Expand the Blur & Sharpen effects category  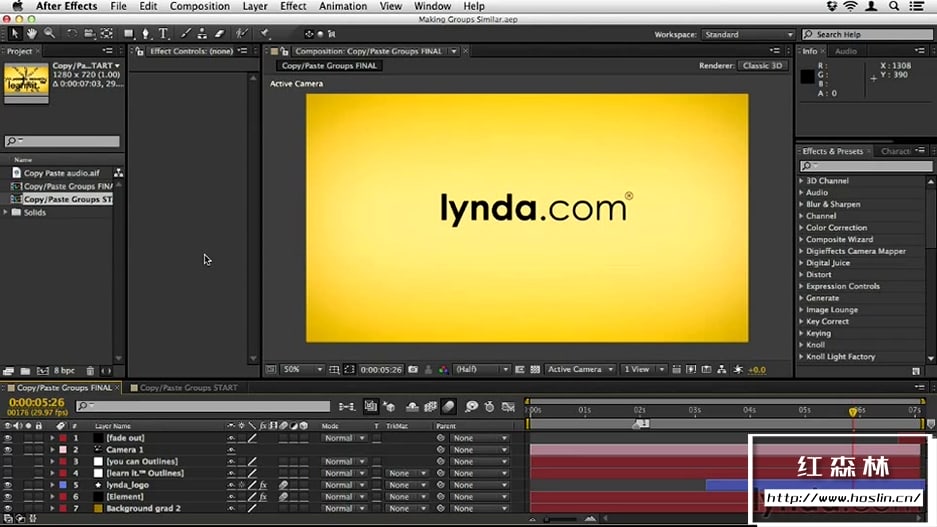click(801, 204)
